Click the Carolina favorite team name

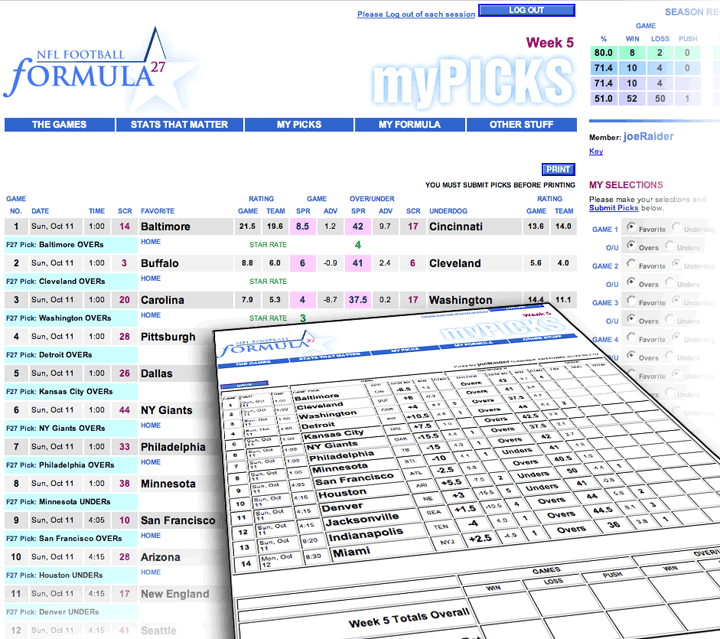(x=163, y=300)
